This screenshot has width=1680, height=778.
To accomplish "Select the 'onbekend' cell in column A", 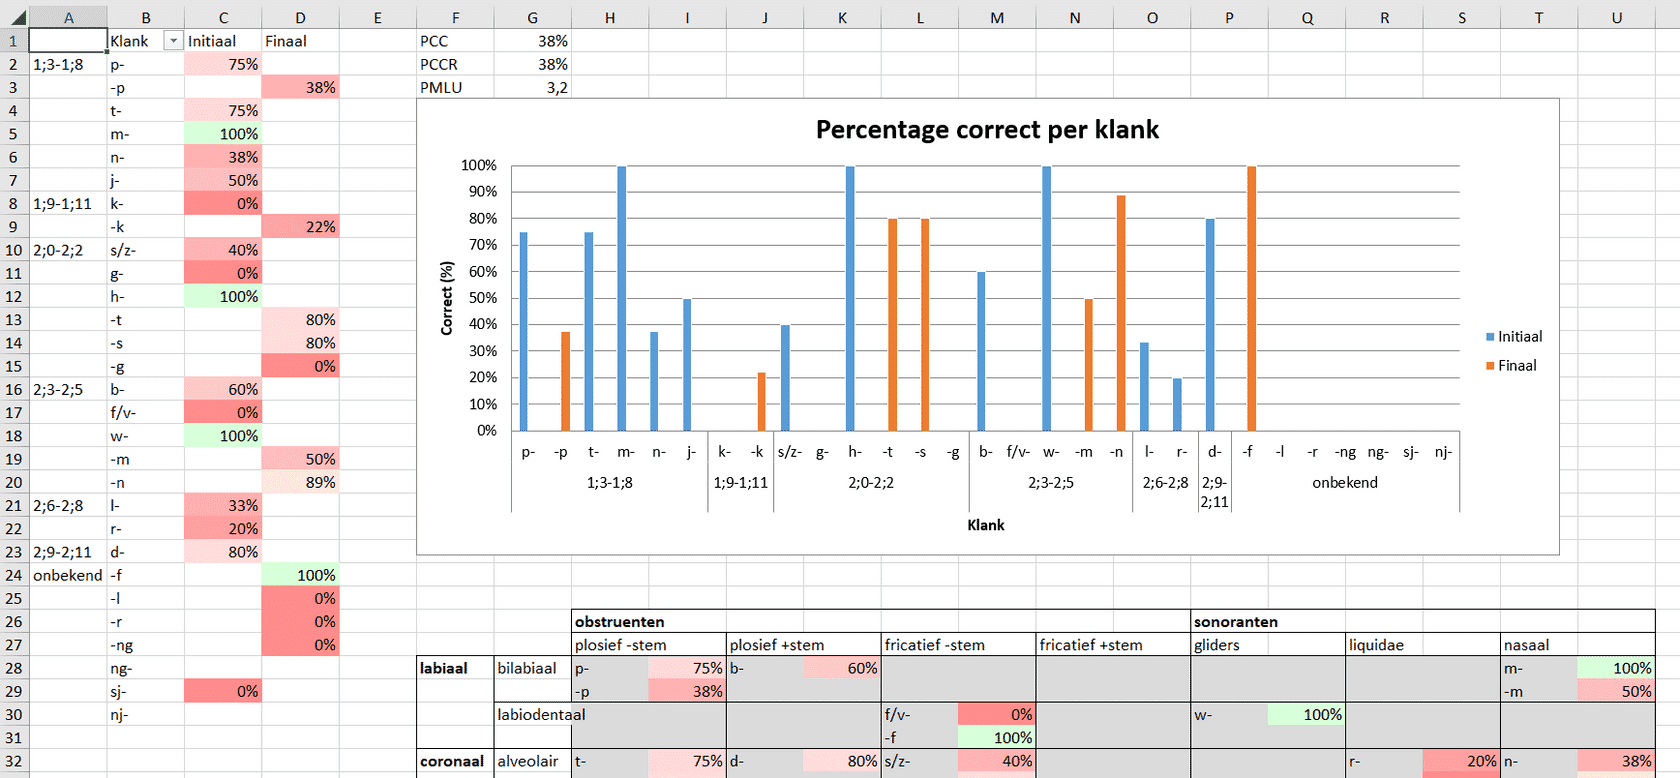I will (x=68, y=575).
